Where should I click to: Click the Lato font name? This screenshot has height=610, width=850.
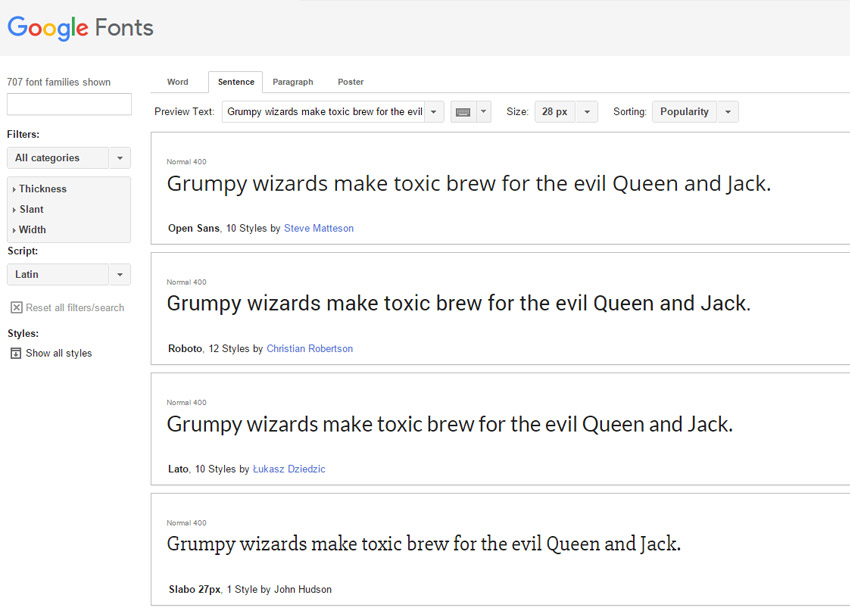tap(178, 469)
